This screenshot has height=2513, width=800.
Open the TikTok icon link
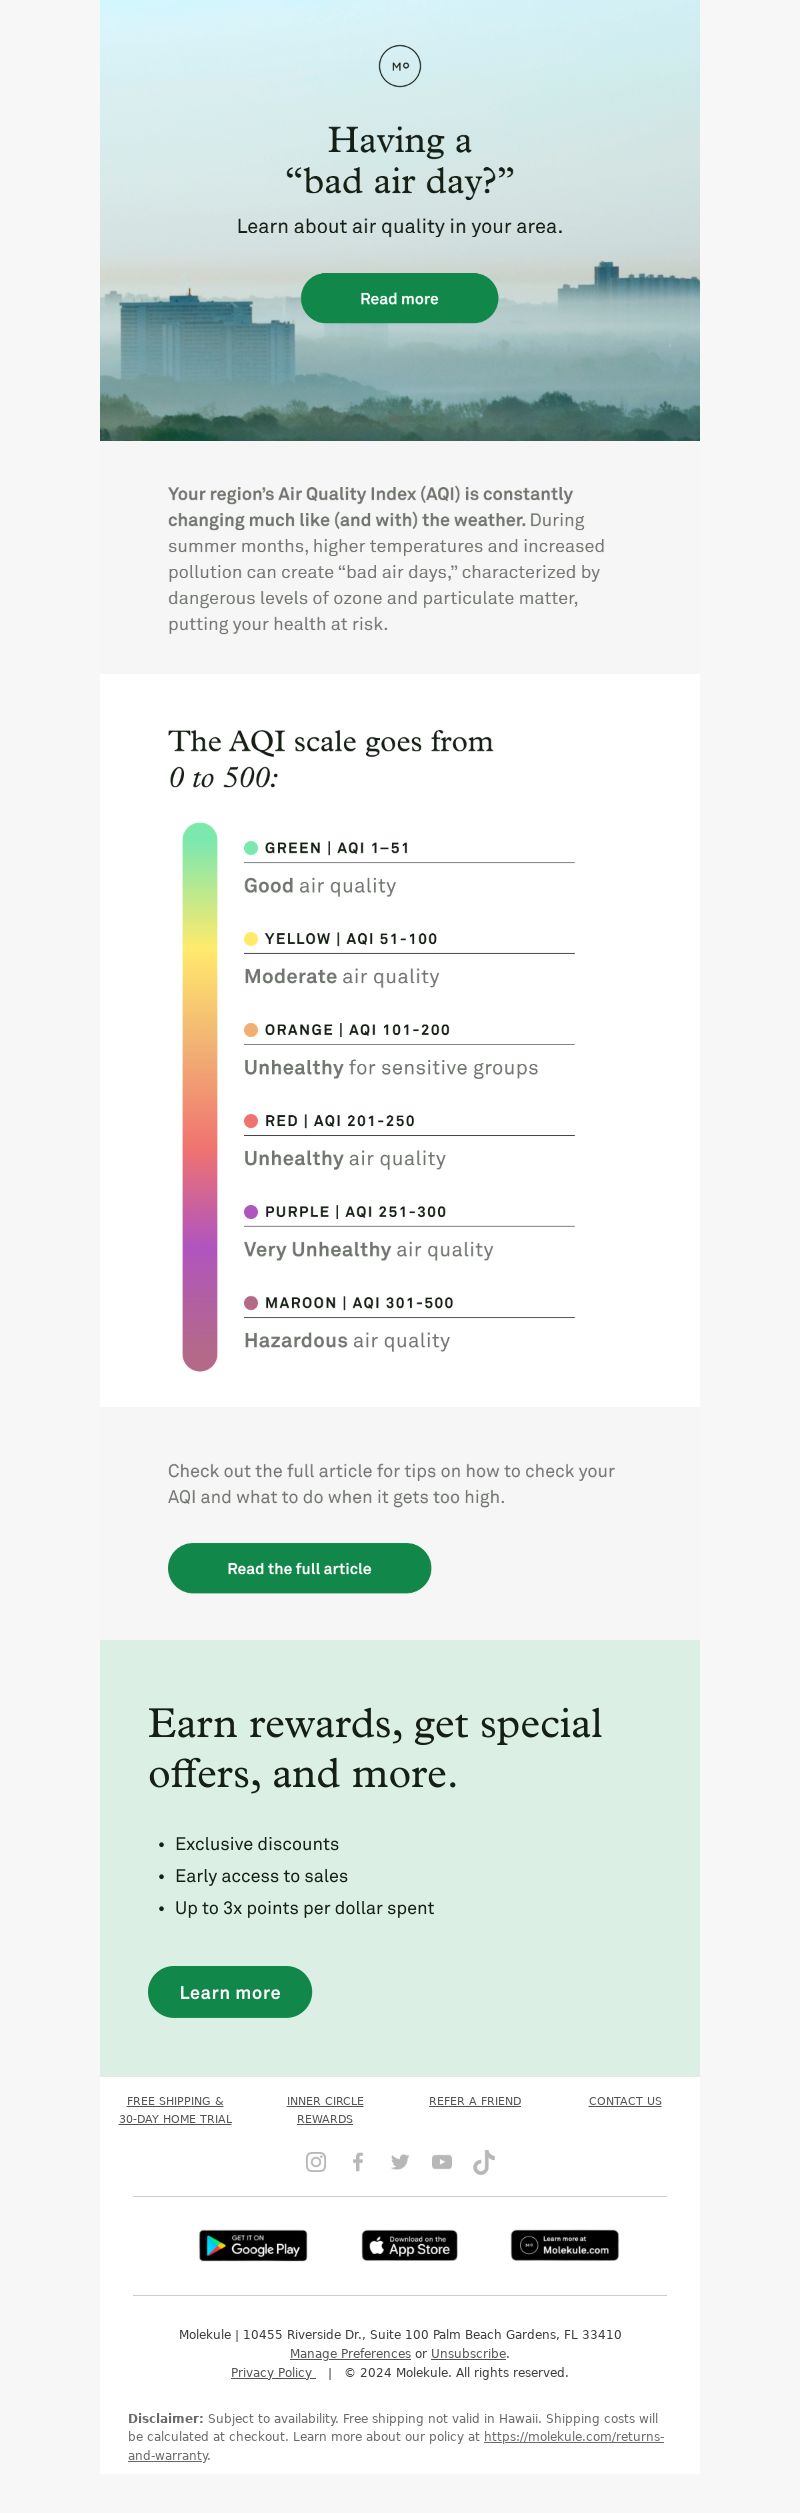tap(484, 2162)
